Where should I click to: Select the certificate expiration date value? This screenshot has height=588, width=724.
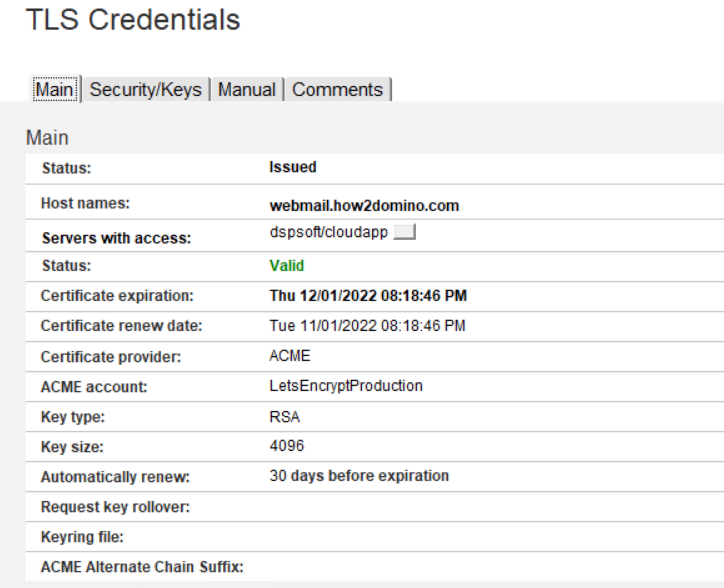click(x=368, y=296)
